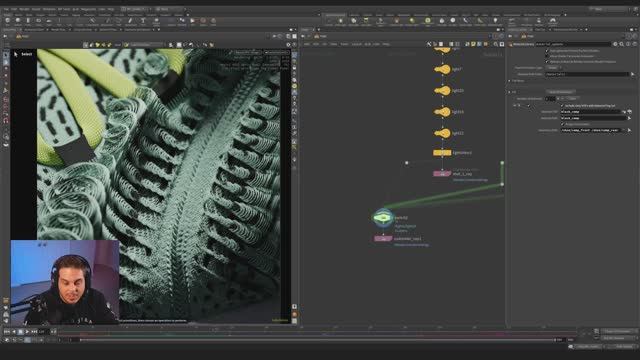The image size is (640, 360).
Task: Toggle the third checkbox above Parent Primitive Type
Action: pyautogui.click(x=547, y=62)
